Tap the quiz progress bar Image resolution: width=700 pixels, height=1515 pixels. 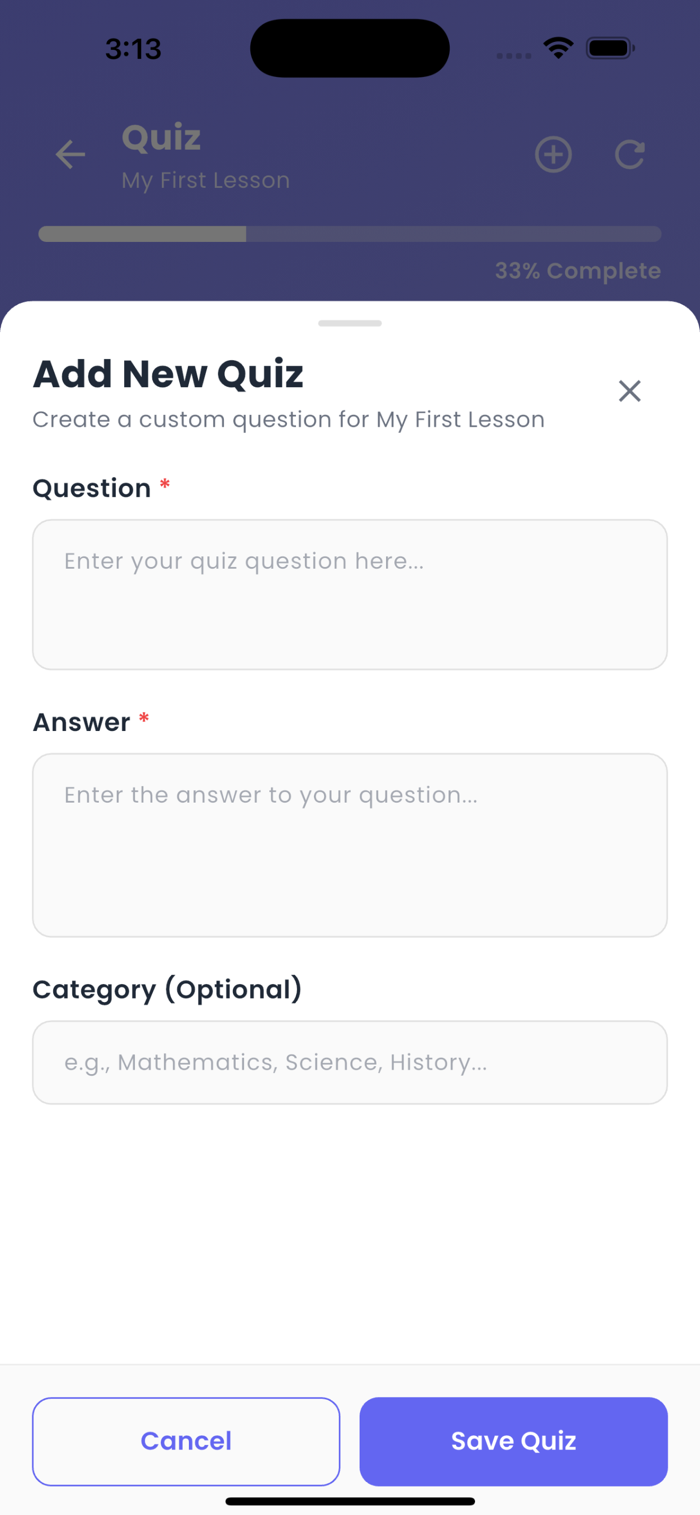coord(350,234)
